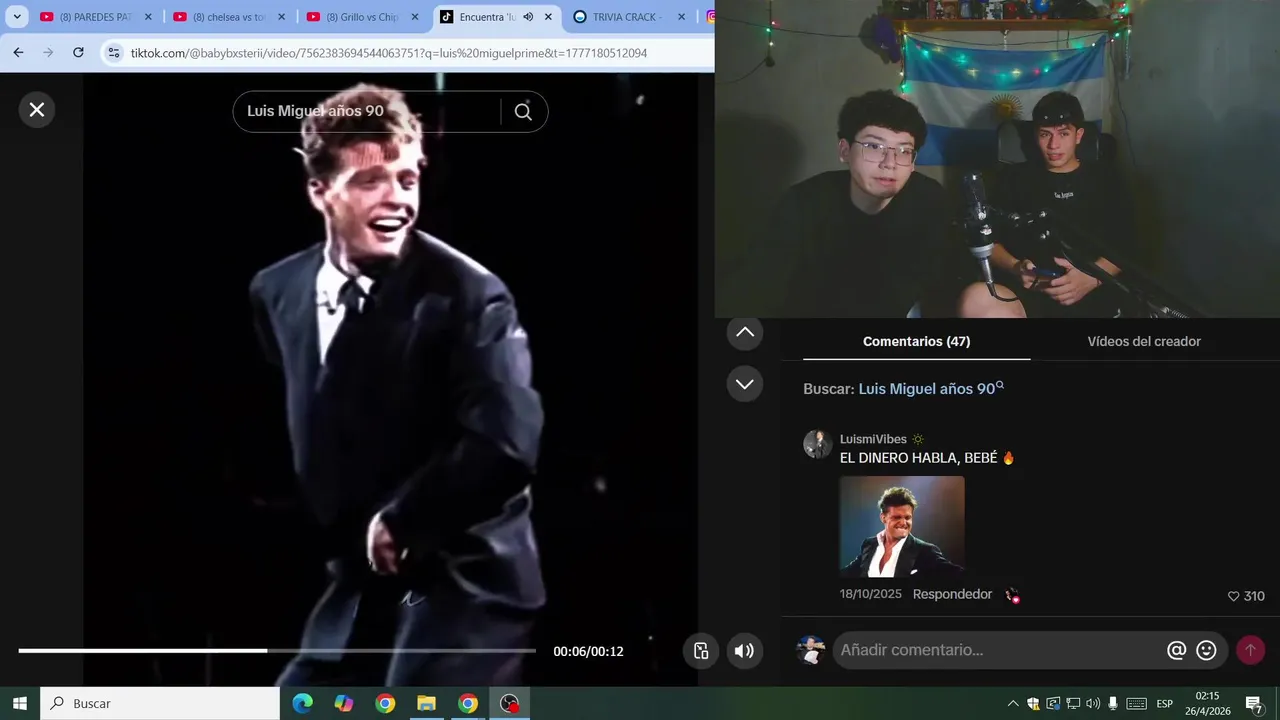The height and width of the screenshot is (720, 1280).
Task: Open the image in LuismiVibes' comment
Action: click(x=902, y=526)
